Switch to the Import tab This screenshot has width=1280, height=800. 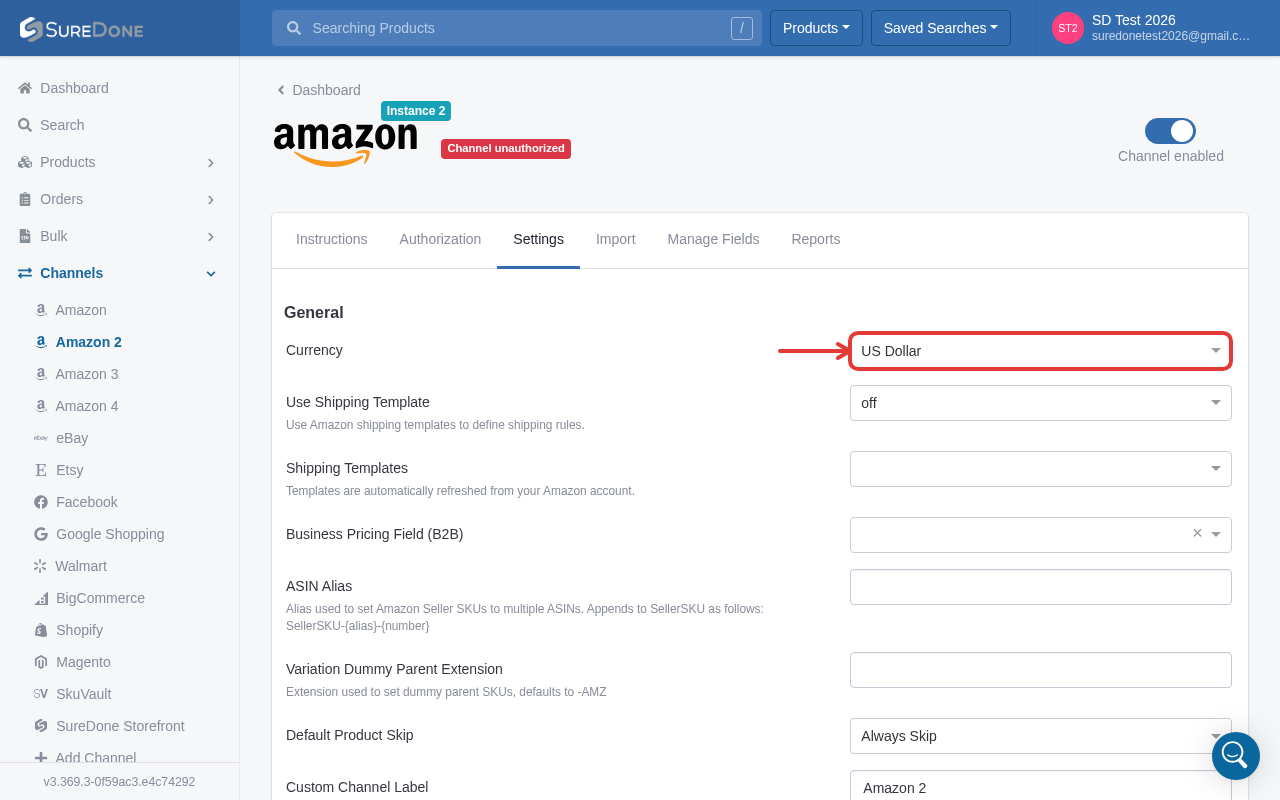pos(616,239)
